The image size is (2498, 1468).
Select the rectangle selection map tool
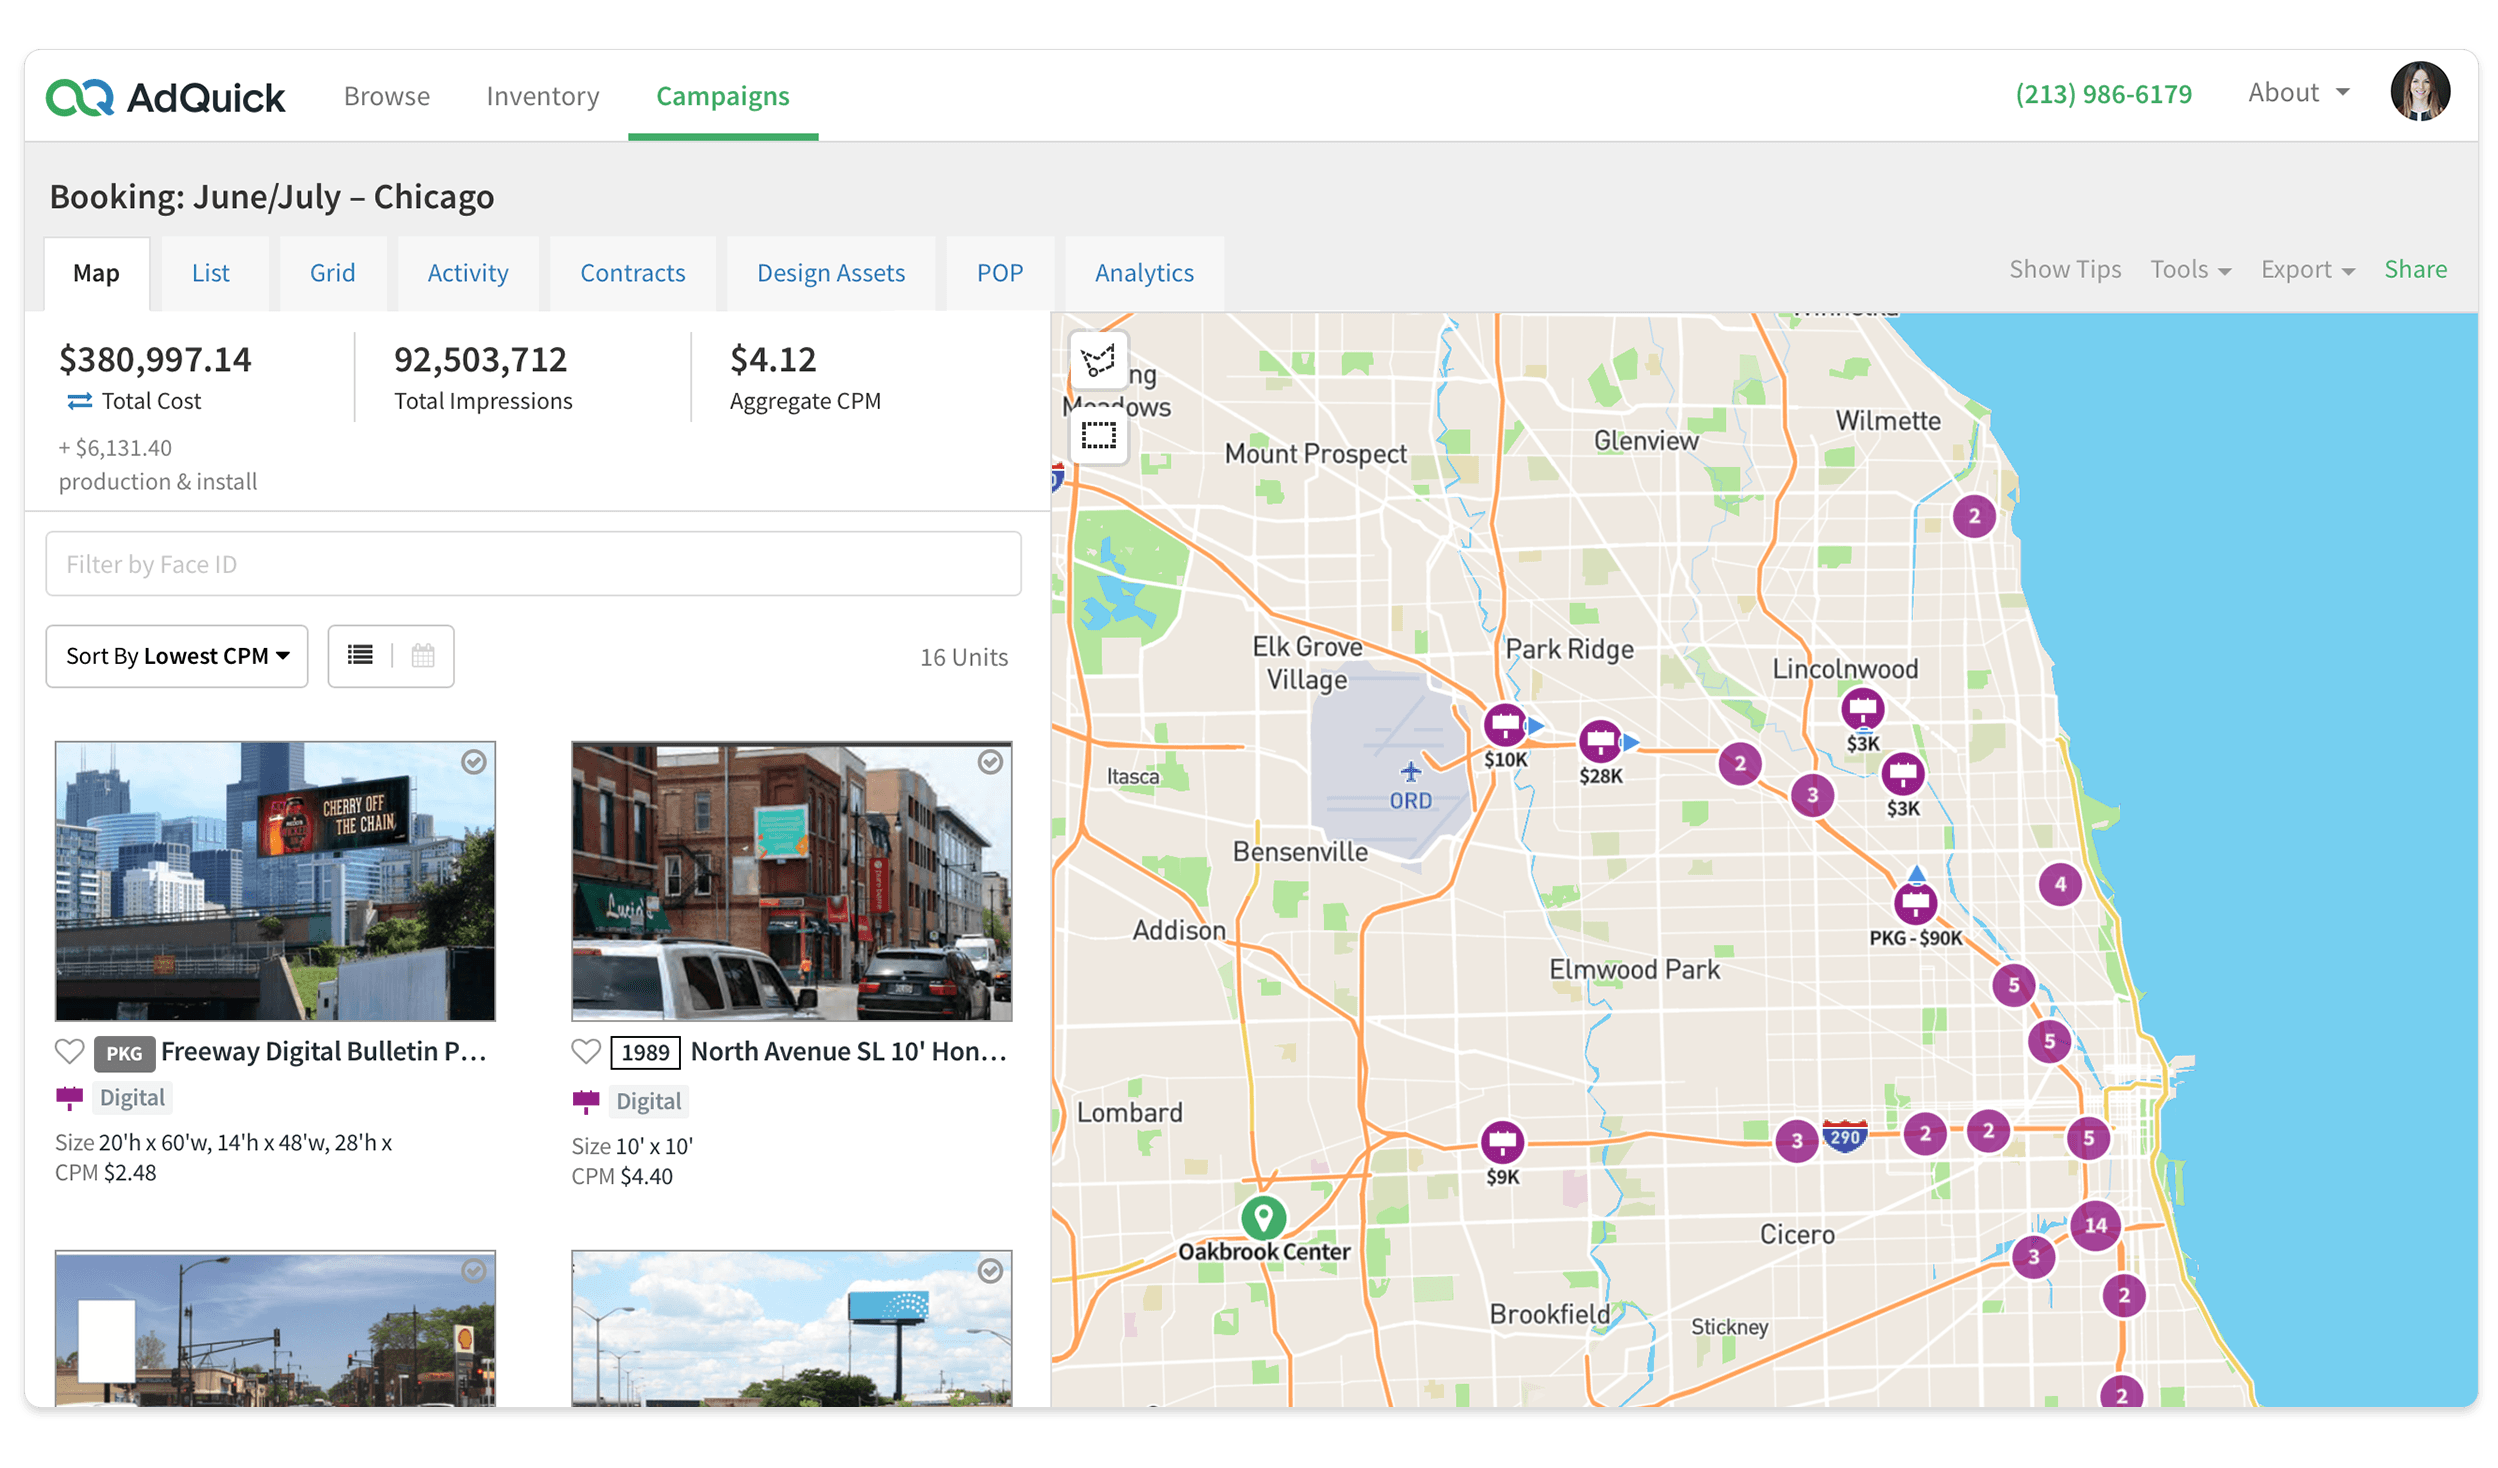tap(1098, 436)
